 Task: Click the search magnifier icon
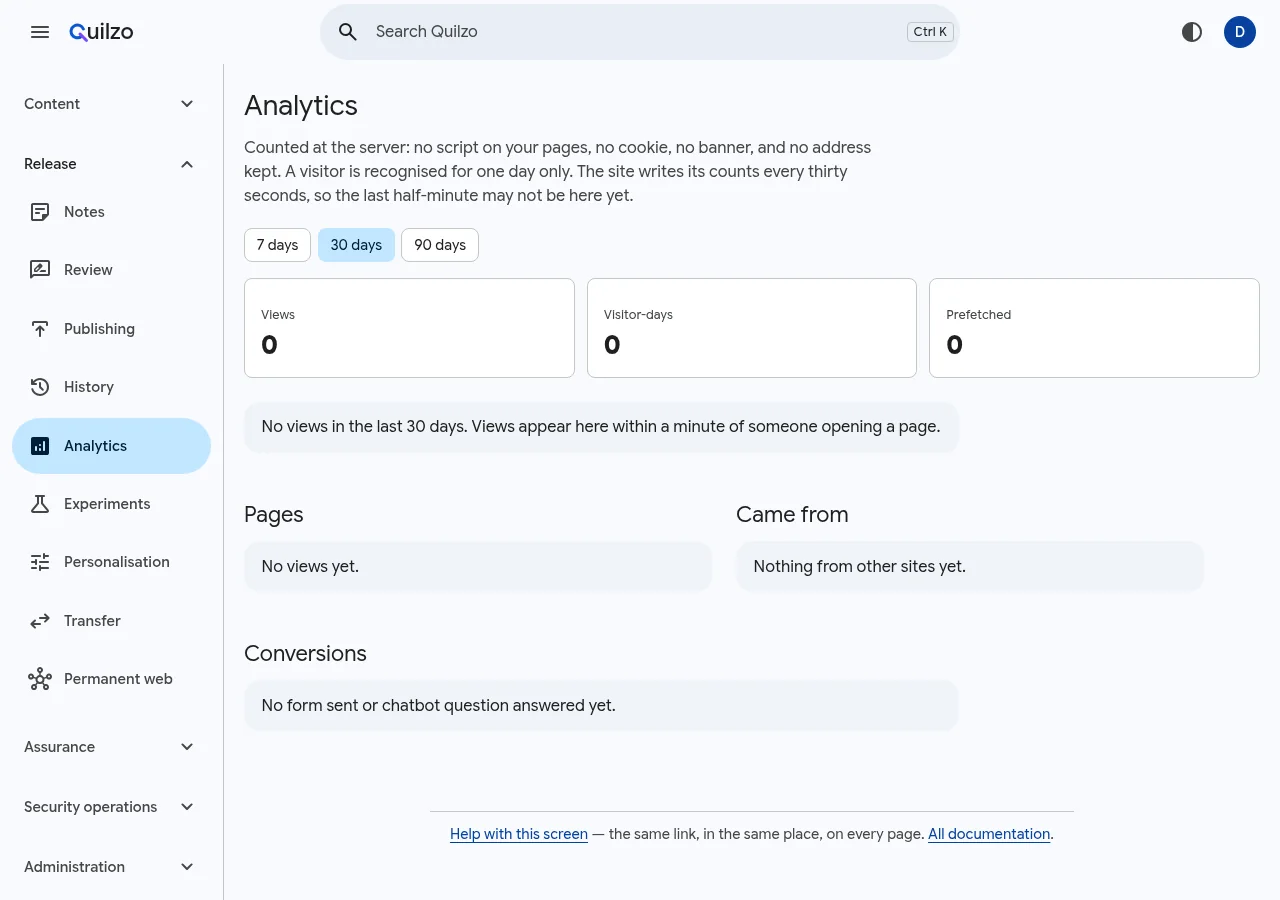pos(348,32)
